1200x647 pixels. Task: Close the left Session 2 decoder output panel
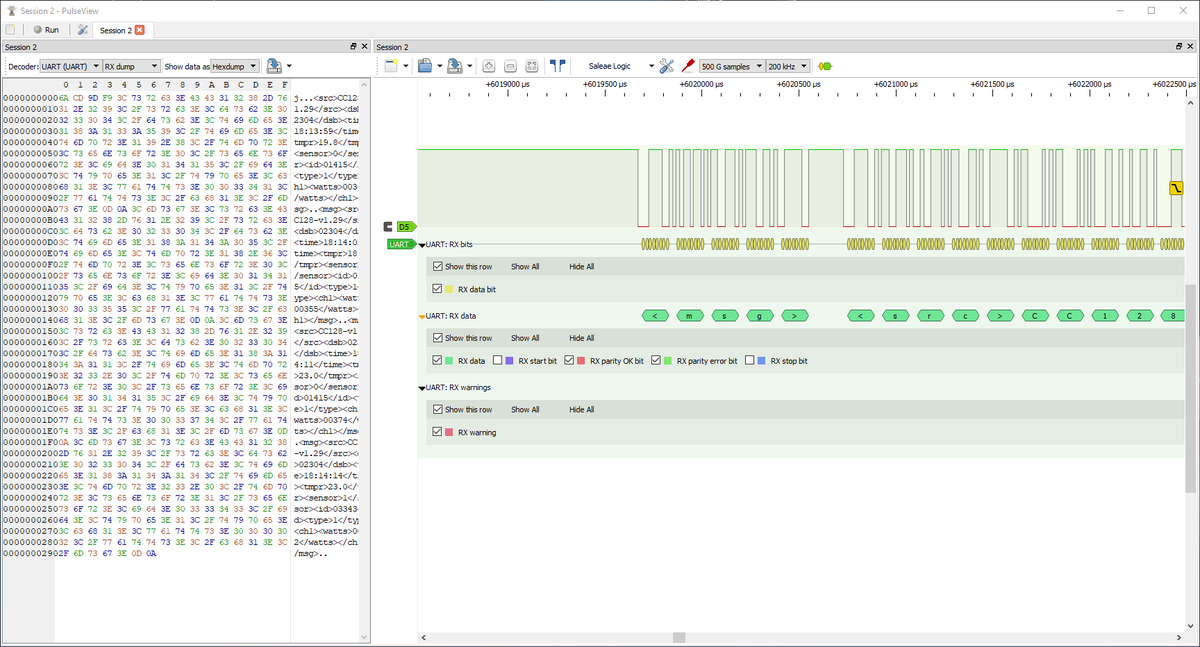(363, 47)
